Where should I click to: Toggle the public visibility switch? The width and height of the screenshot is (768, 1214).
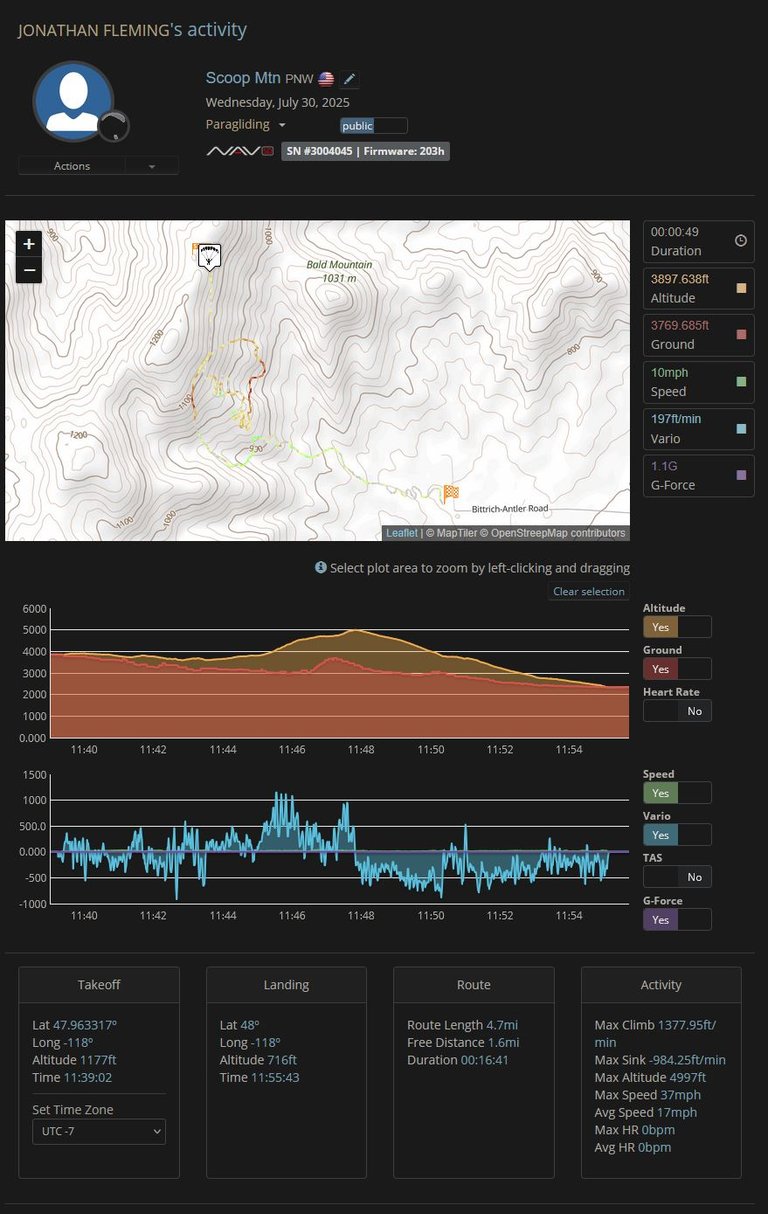(373, 126)
